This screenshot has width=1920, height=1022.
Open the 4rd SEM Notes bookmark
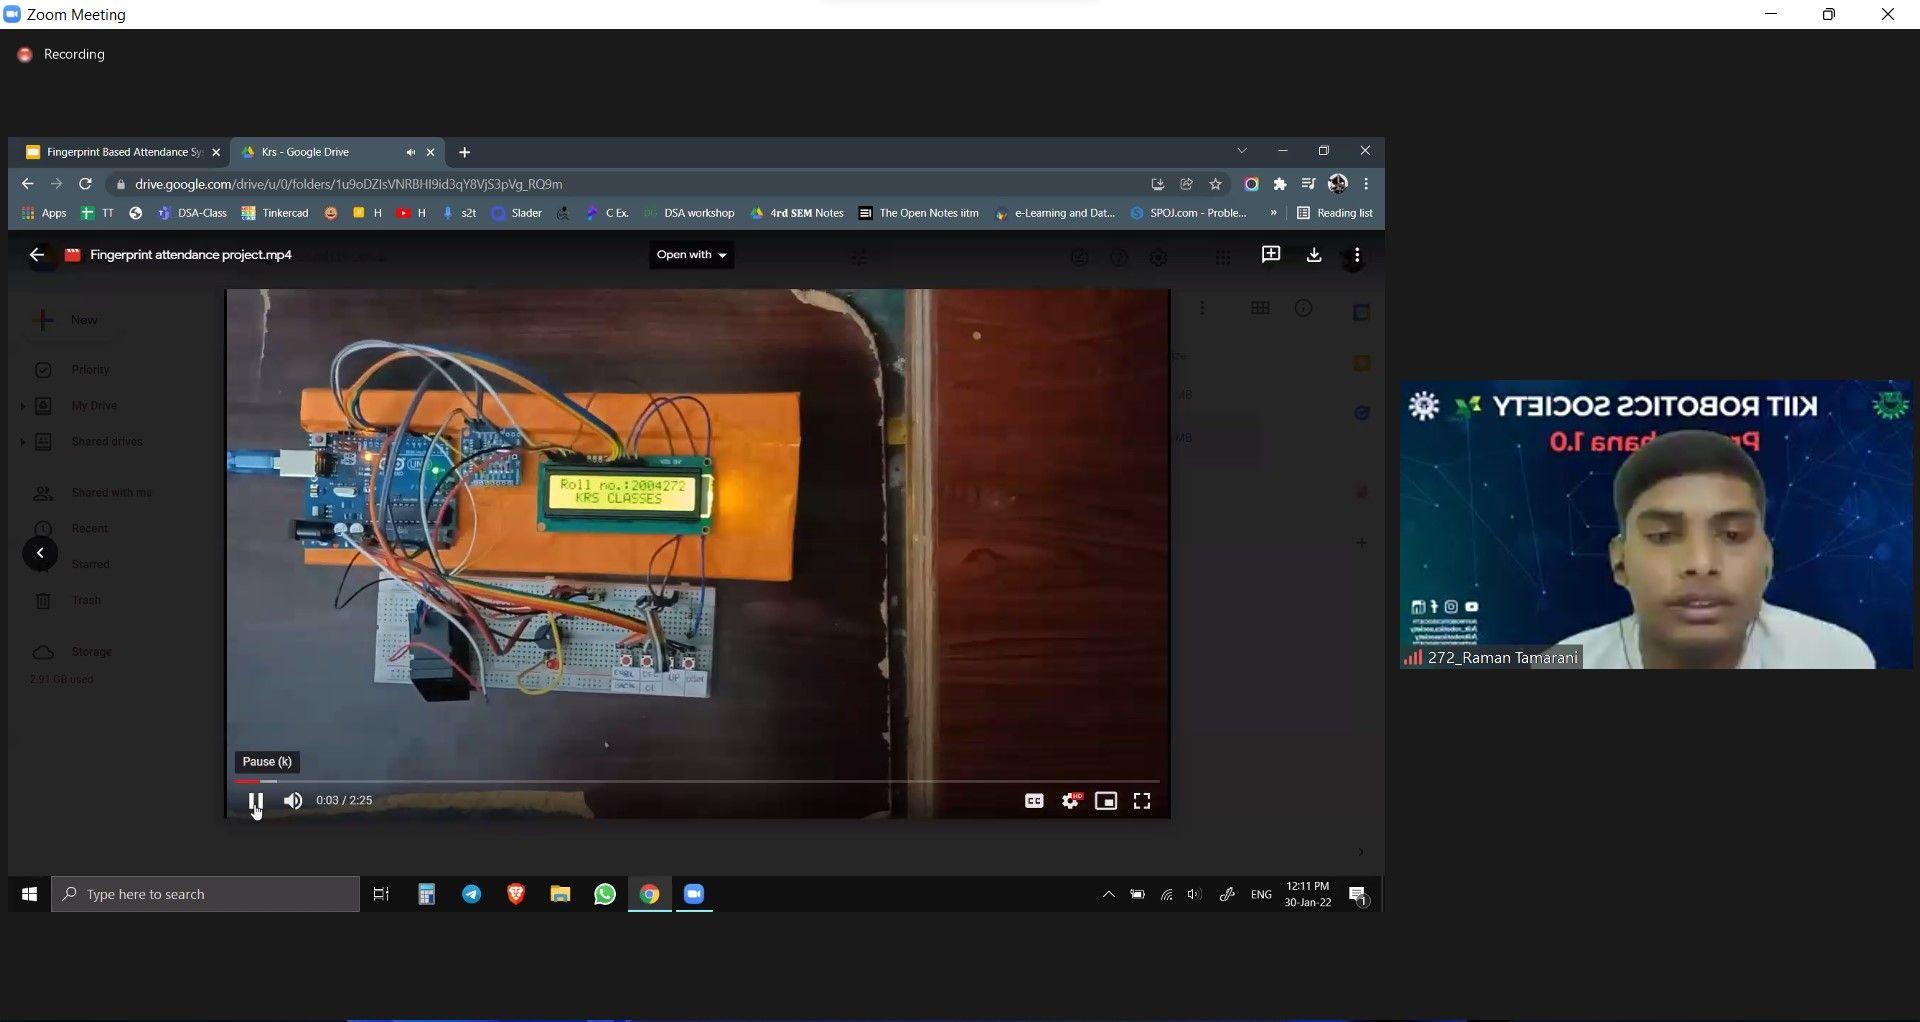point(797,213)
